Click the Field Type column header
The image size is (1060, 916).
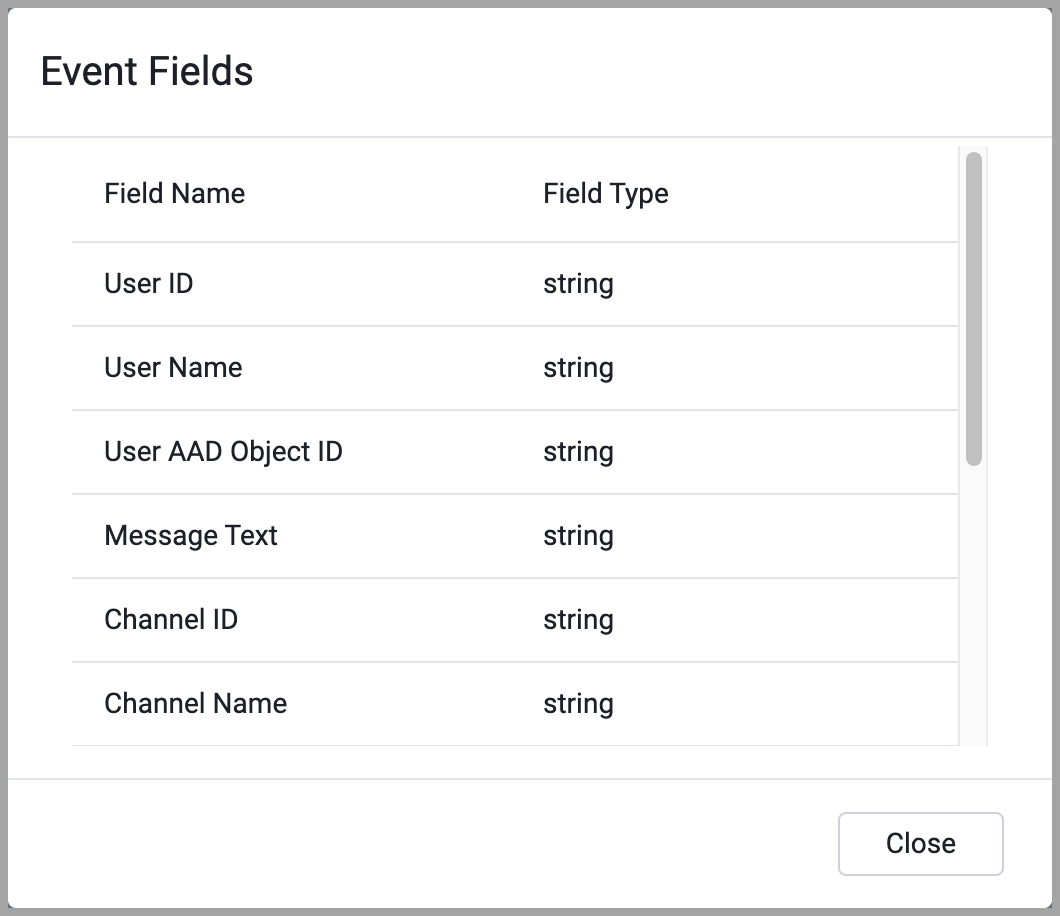pyautogui.click(x=605, y=193)
